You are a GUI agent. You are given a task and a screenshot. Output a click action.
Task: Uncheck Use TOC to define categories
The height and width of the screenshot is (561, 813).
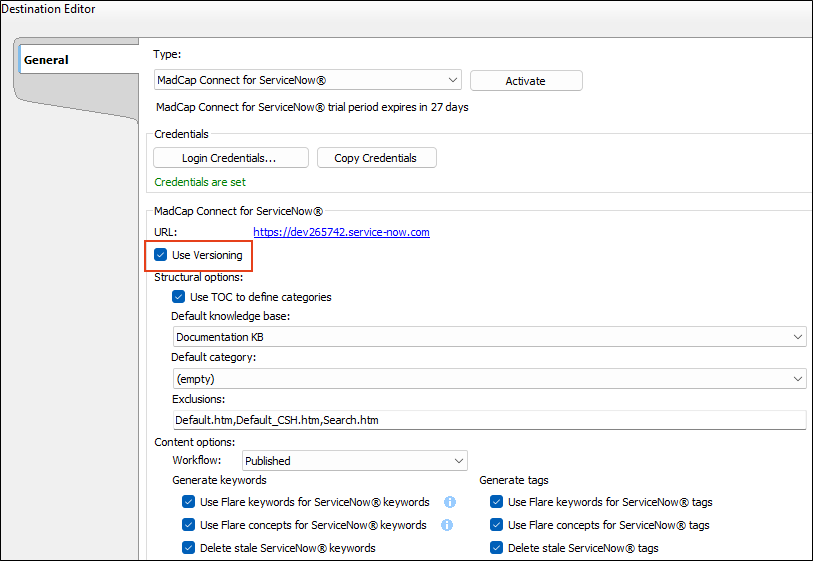point(179,297)
